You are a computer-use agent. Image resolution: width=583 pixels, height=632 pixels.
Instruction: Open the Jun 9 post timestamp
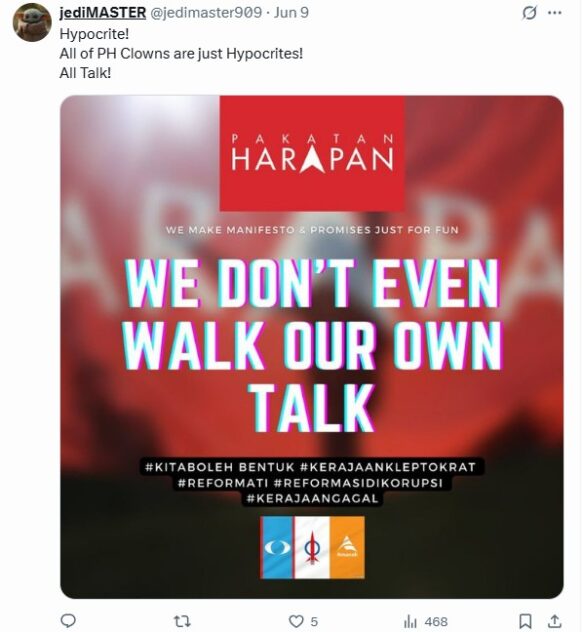[292, 12]
